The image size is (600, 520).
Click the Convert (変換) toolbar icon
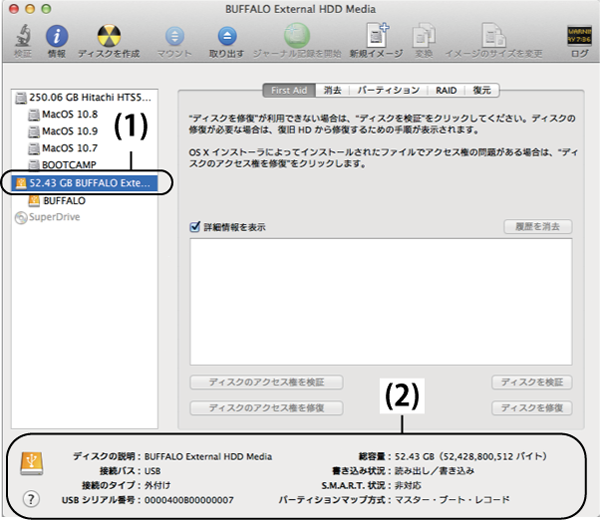[x=424, y=36]
